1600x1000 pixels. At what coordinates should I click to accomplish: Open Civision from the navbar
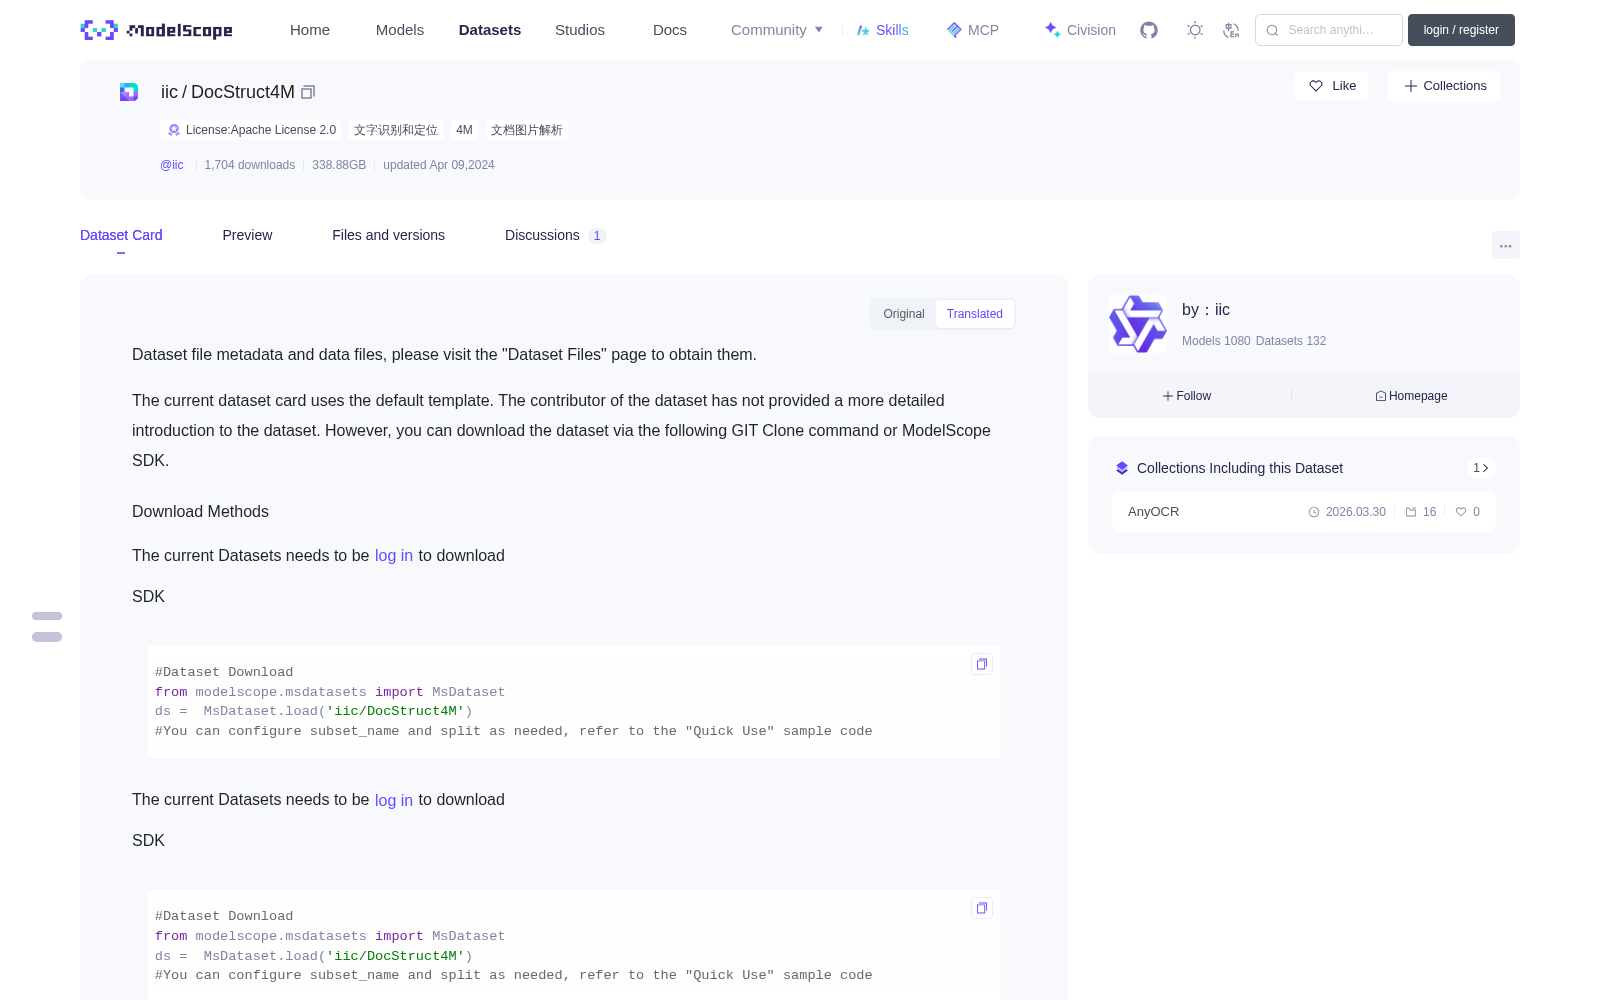point(1080,30)
